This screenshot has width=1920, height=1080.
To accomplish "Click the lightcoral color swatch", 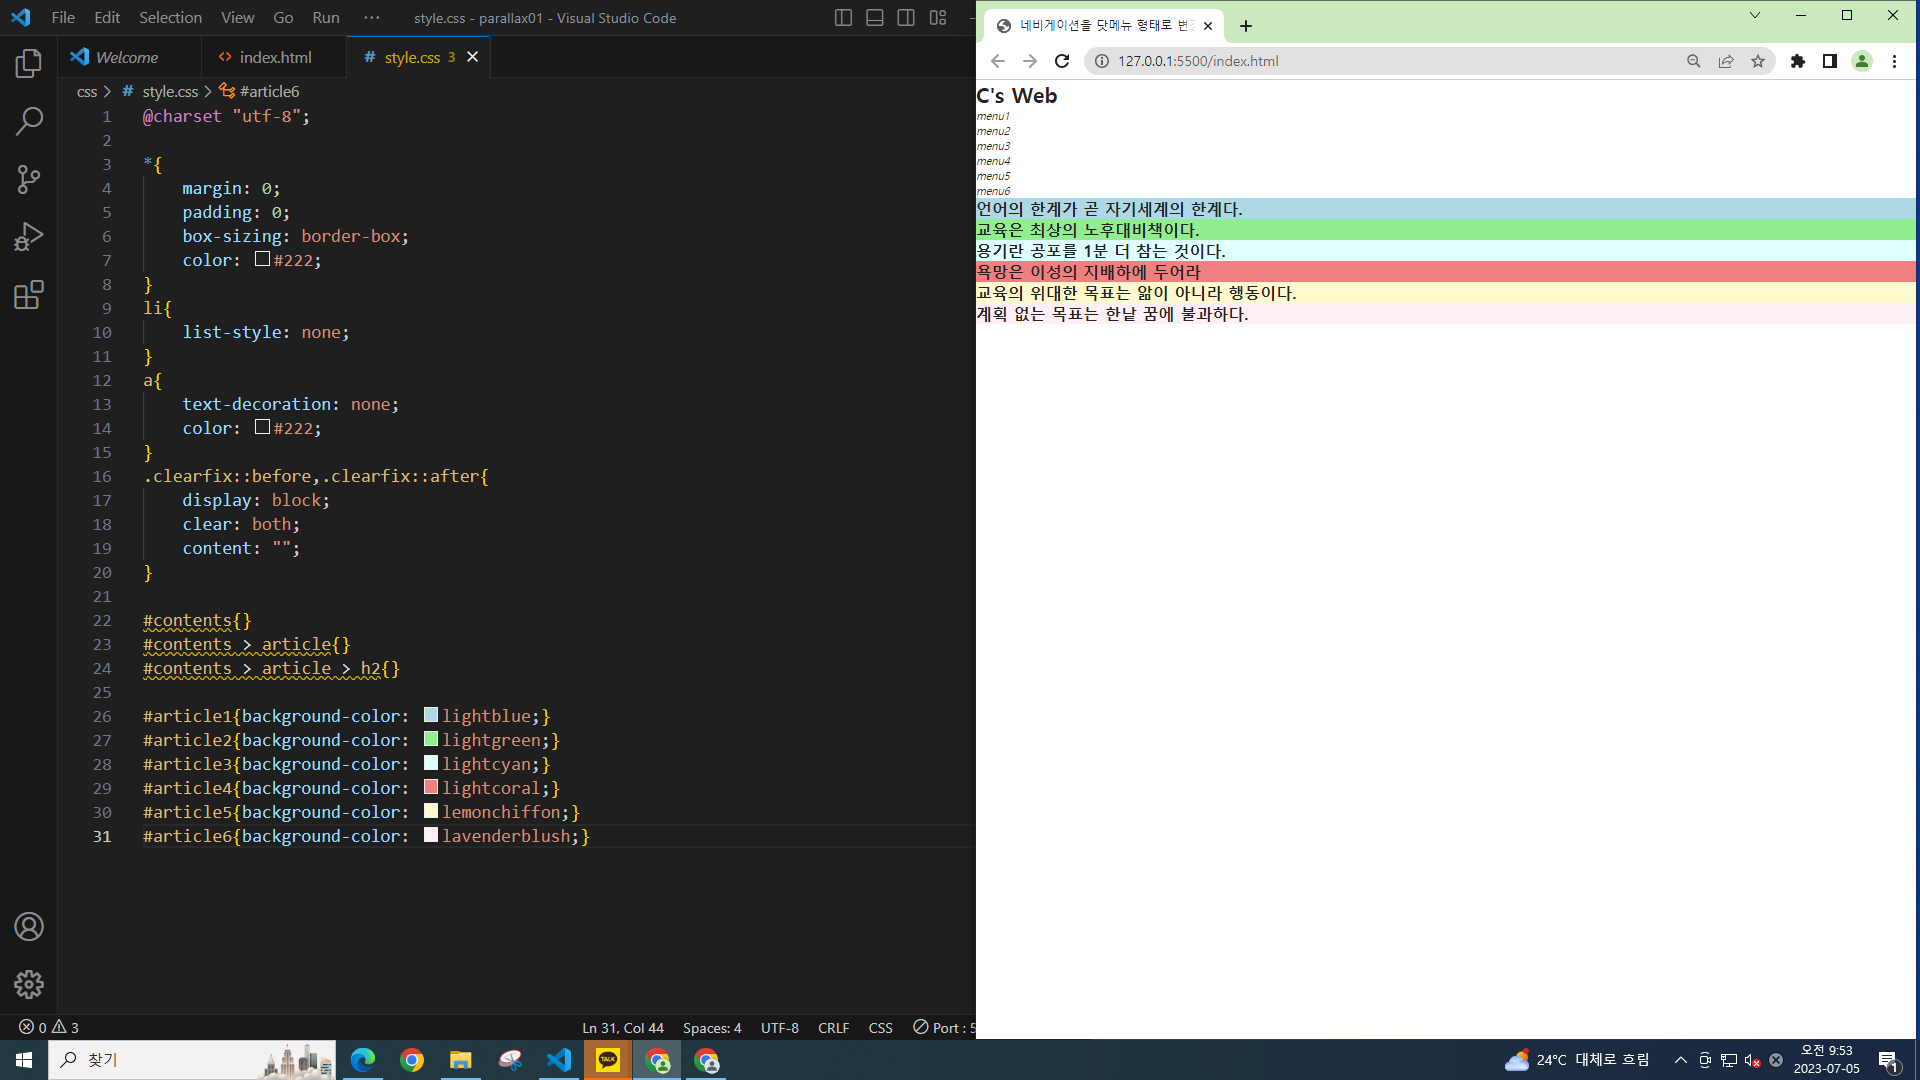I will click(x=431, y=787).
